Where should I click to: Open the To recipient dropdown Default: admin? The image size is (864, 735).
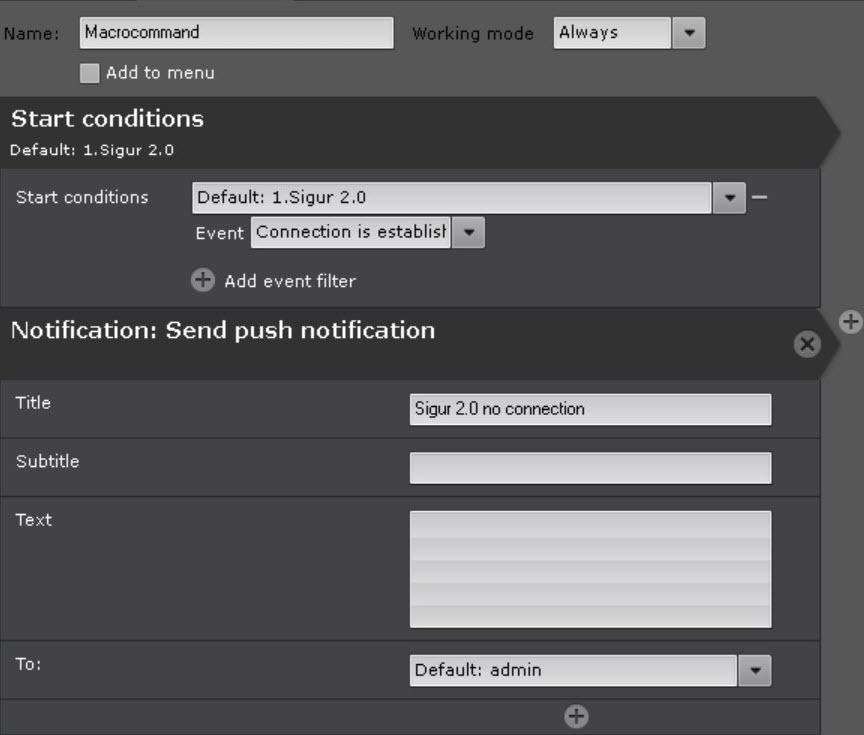click(x=574, y=670)
